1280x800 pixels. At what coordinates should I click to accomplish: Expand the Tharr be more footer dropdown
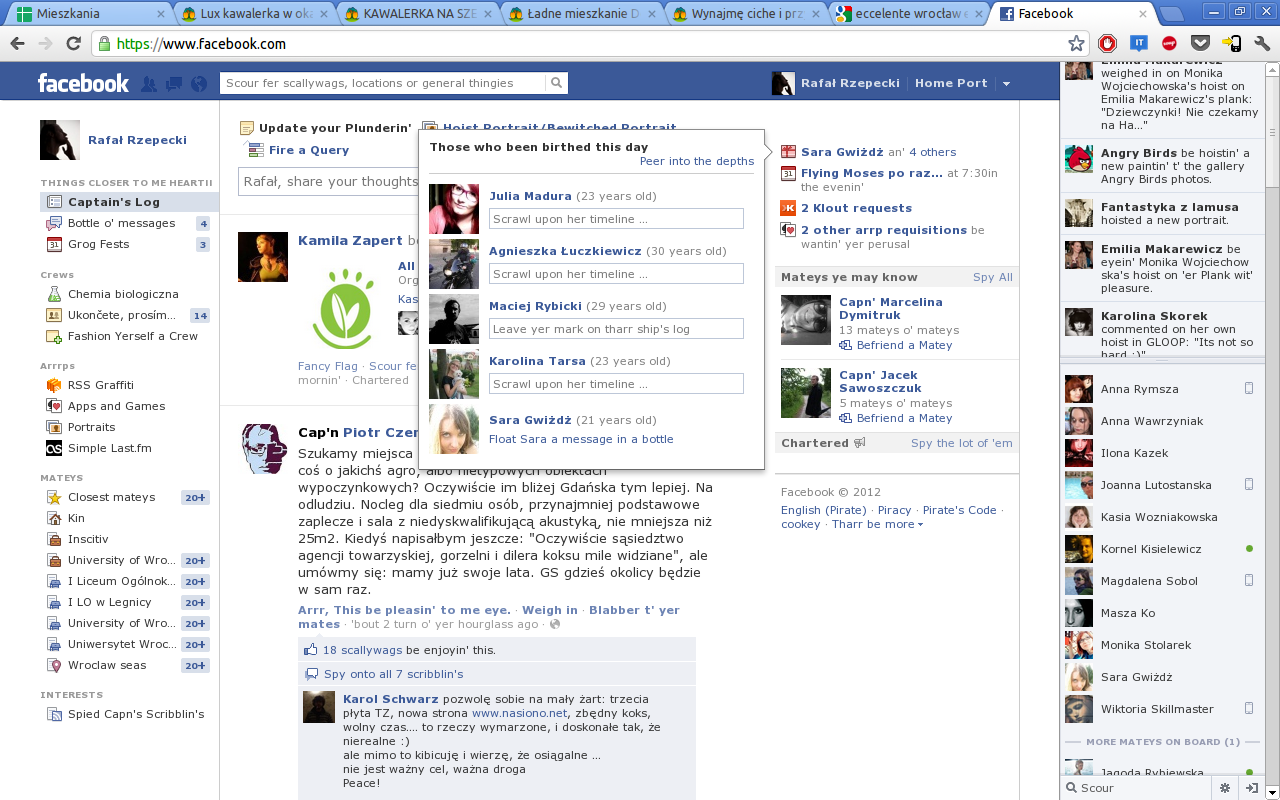pyautogui.click(x=877, y=524)
